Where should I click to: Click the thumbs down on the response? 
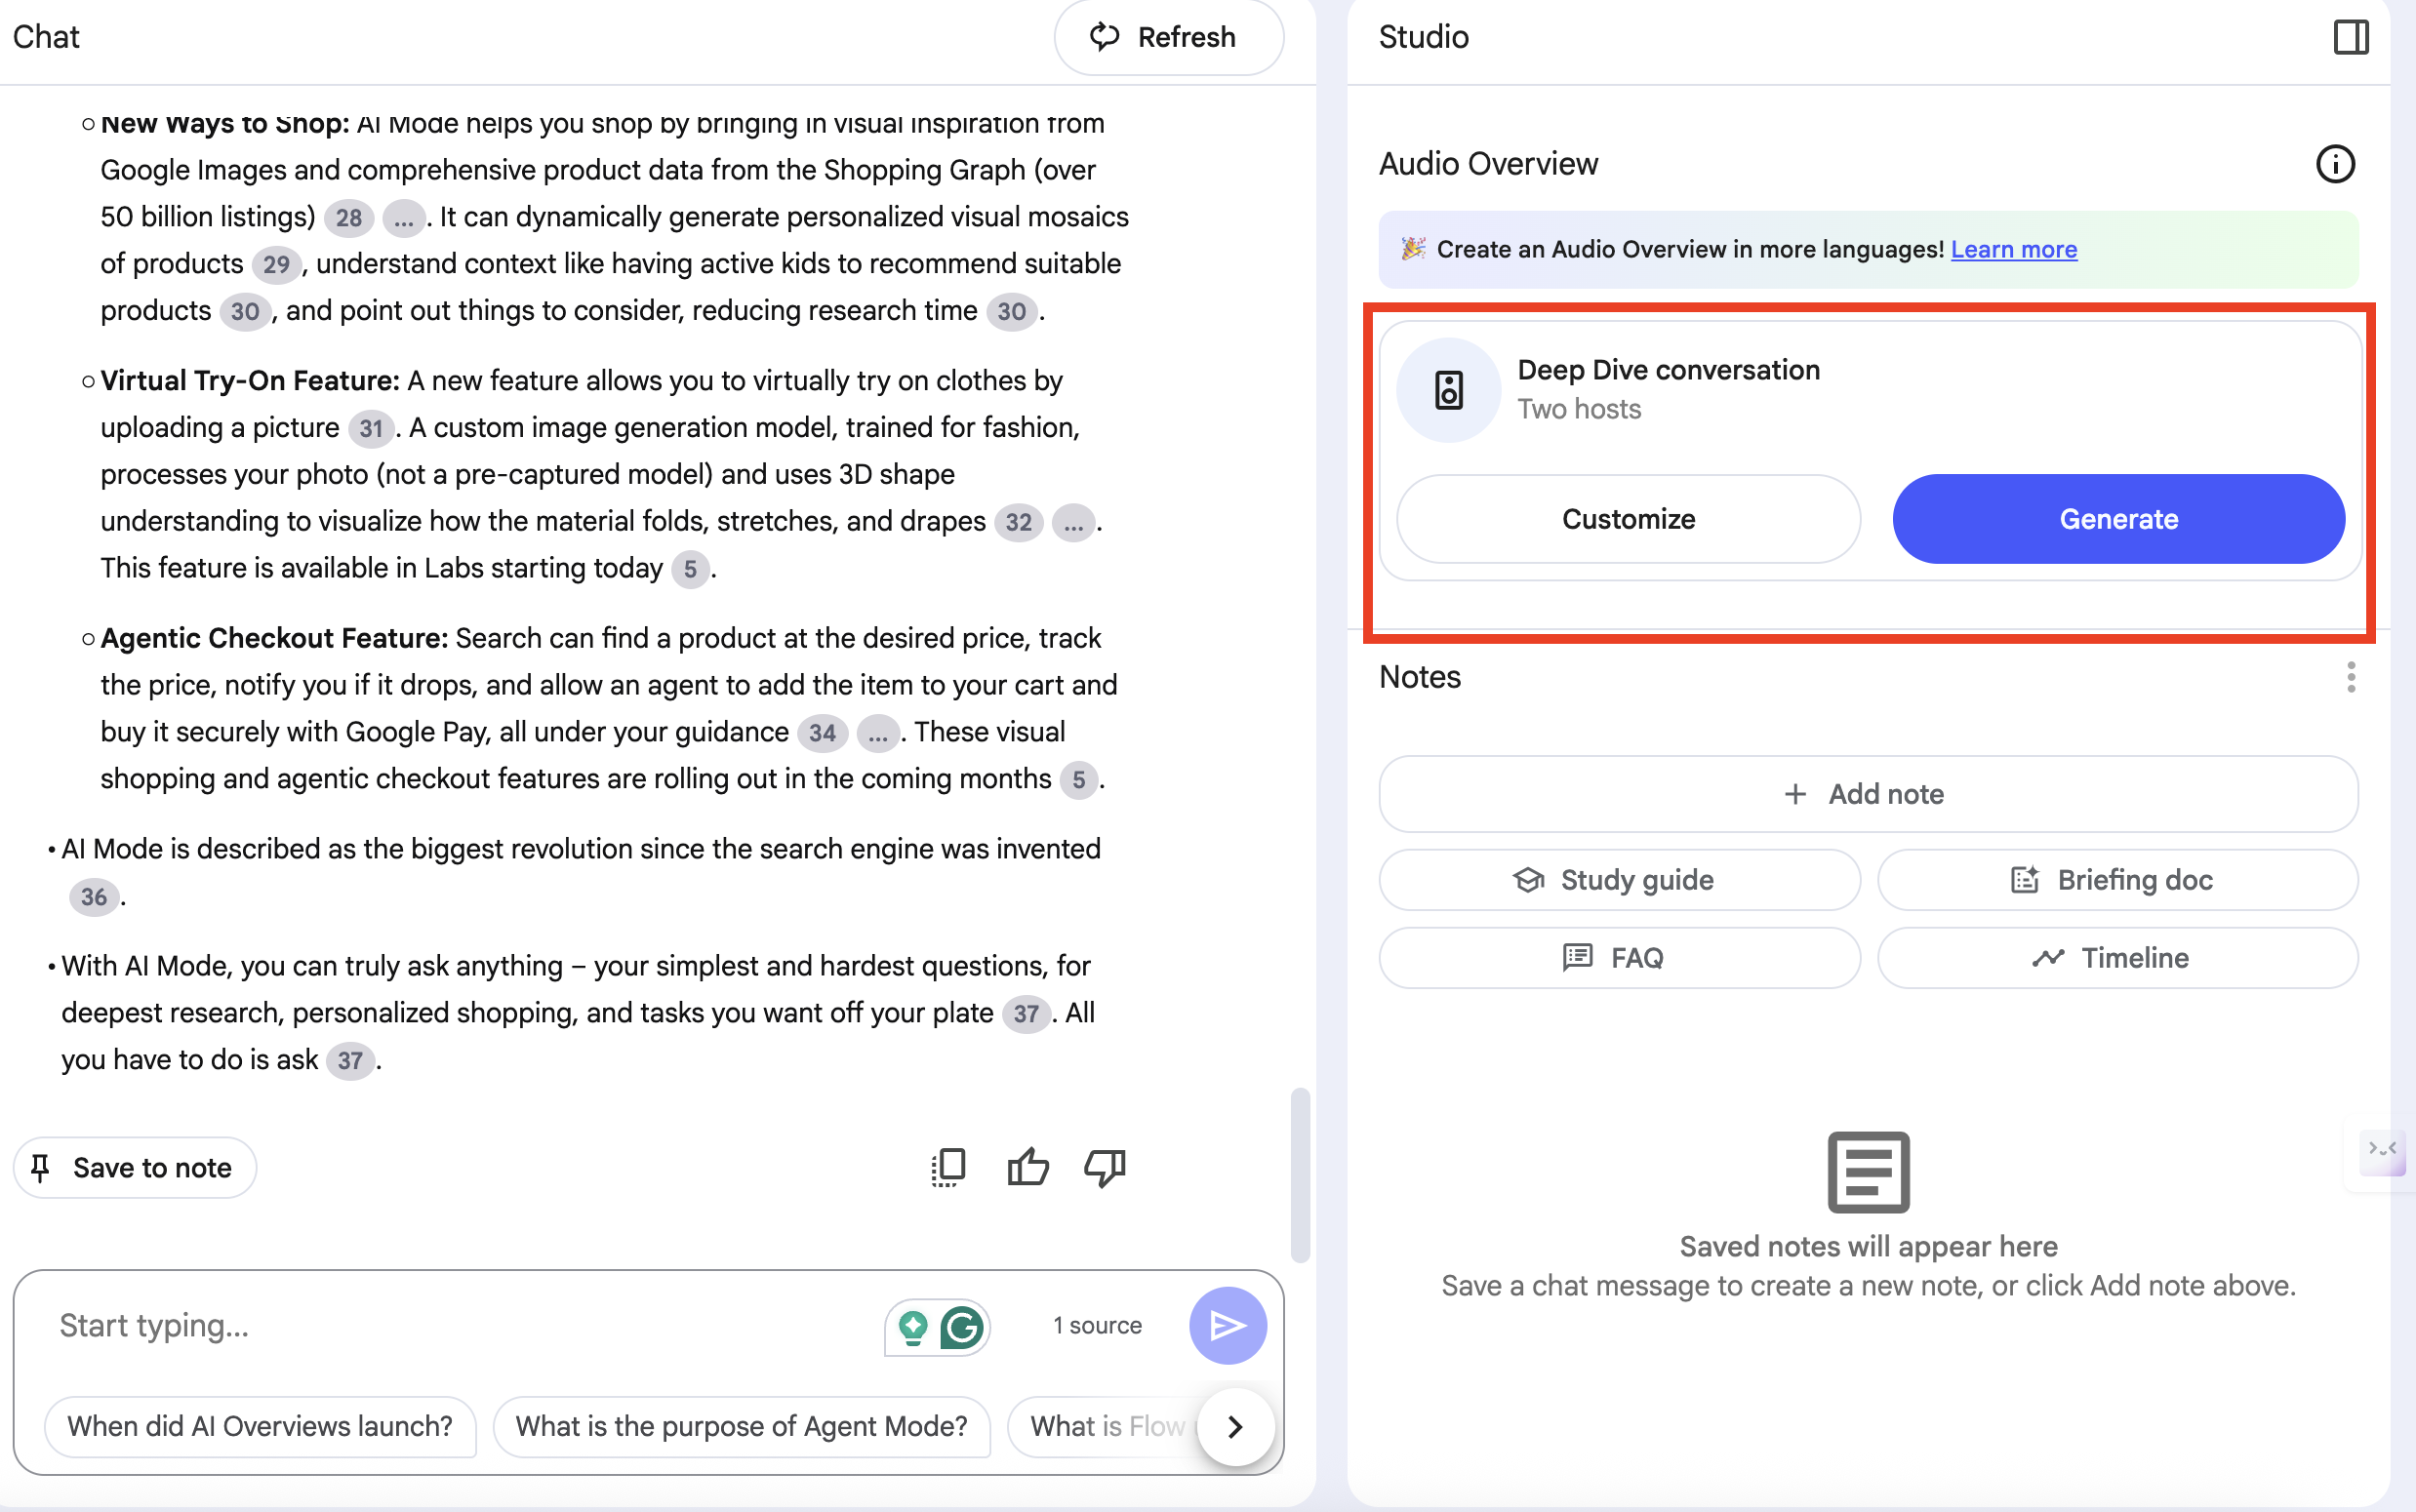[x=1103, y=1167]
